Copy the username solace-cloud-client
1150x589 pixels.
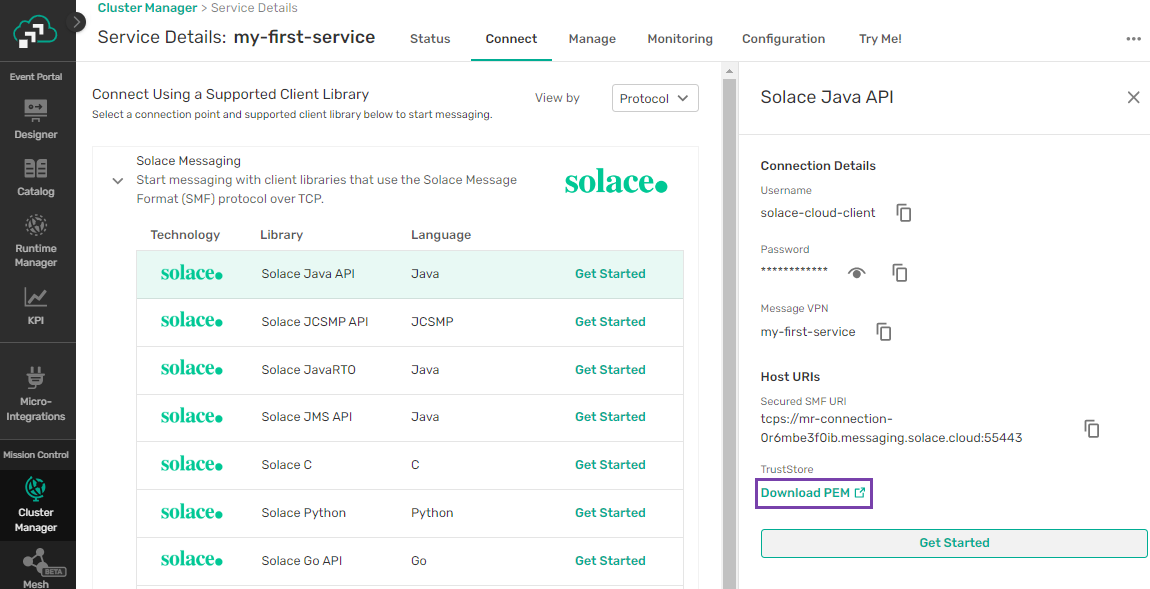(x=904, y=213)
